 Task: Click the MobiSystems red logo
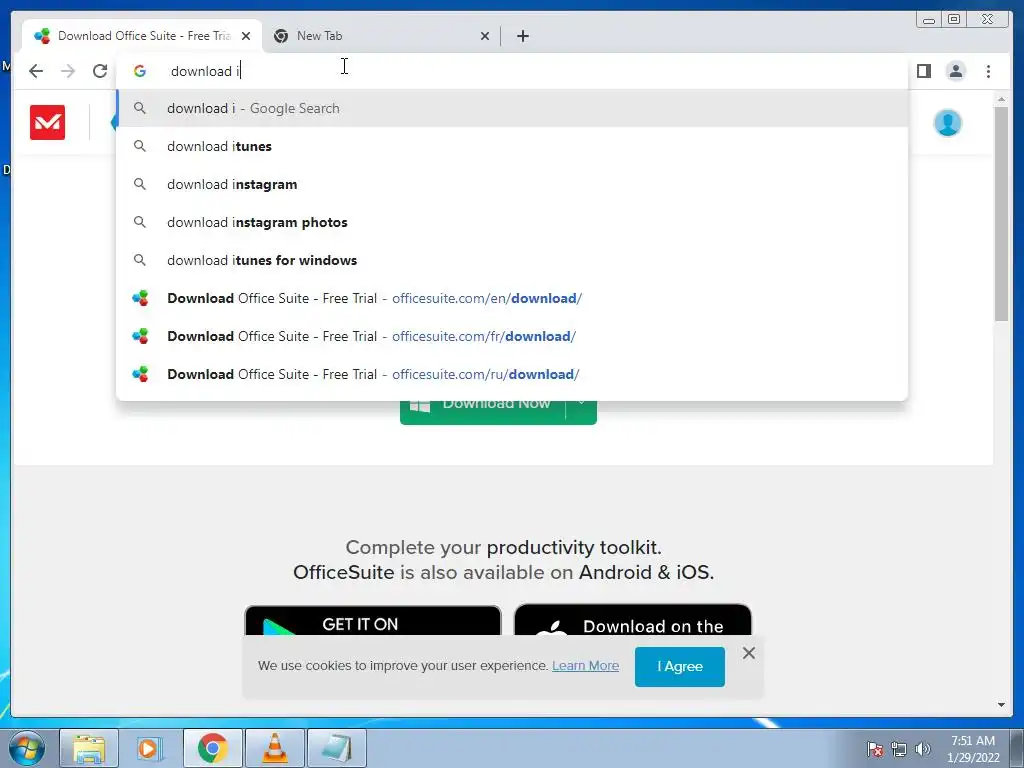[48, 122]
